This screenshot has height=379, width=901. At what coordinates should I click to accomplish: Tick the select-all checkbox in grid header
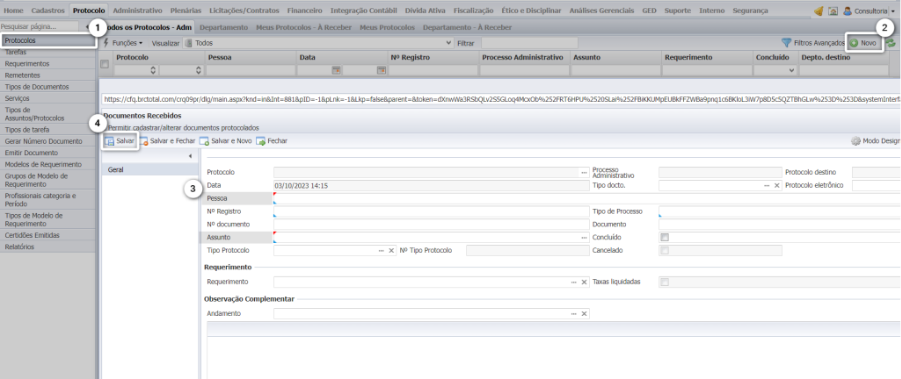click(x=105, y=64)
